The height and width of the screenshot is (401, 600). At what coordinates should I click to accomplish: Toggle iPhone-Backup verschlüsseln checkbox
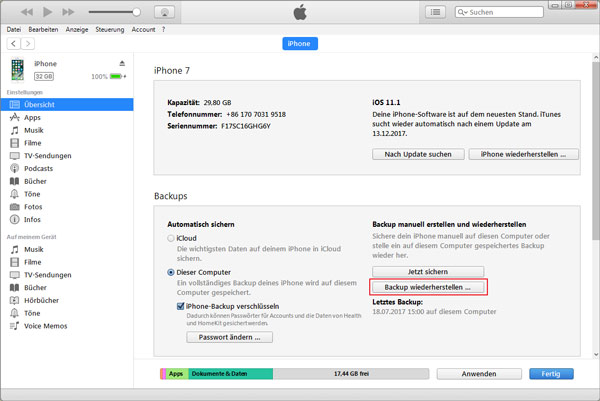[181, 306]
